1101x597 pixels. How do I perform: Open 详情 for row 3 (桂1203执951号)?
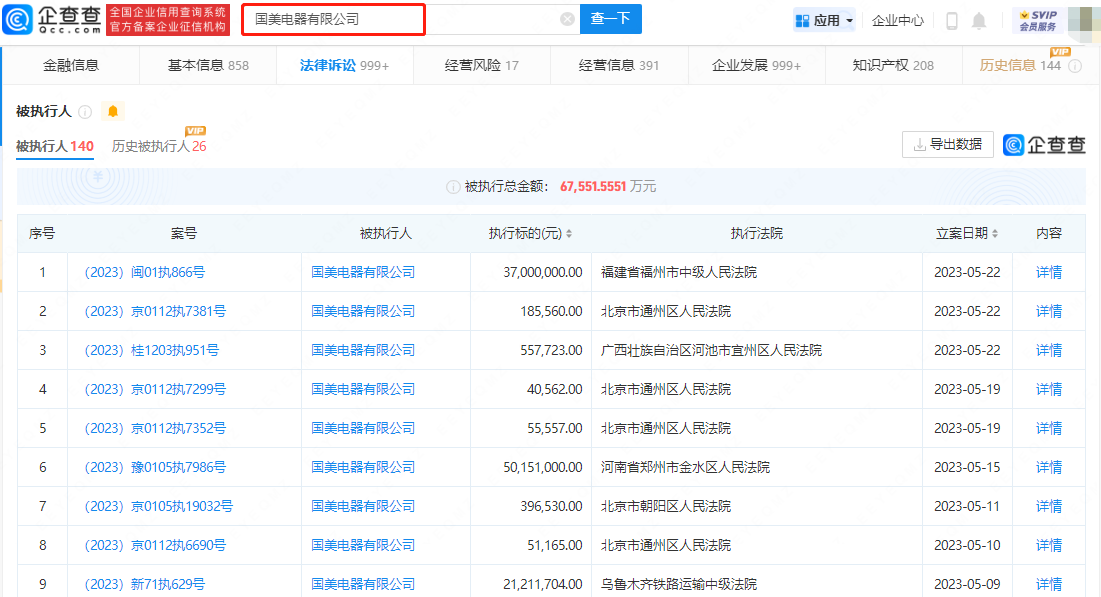point(1049,350)
